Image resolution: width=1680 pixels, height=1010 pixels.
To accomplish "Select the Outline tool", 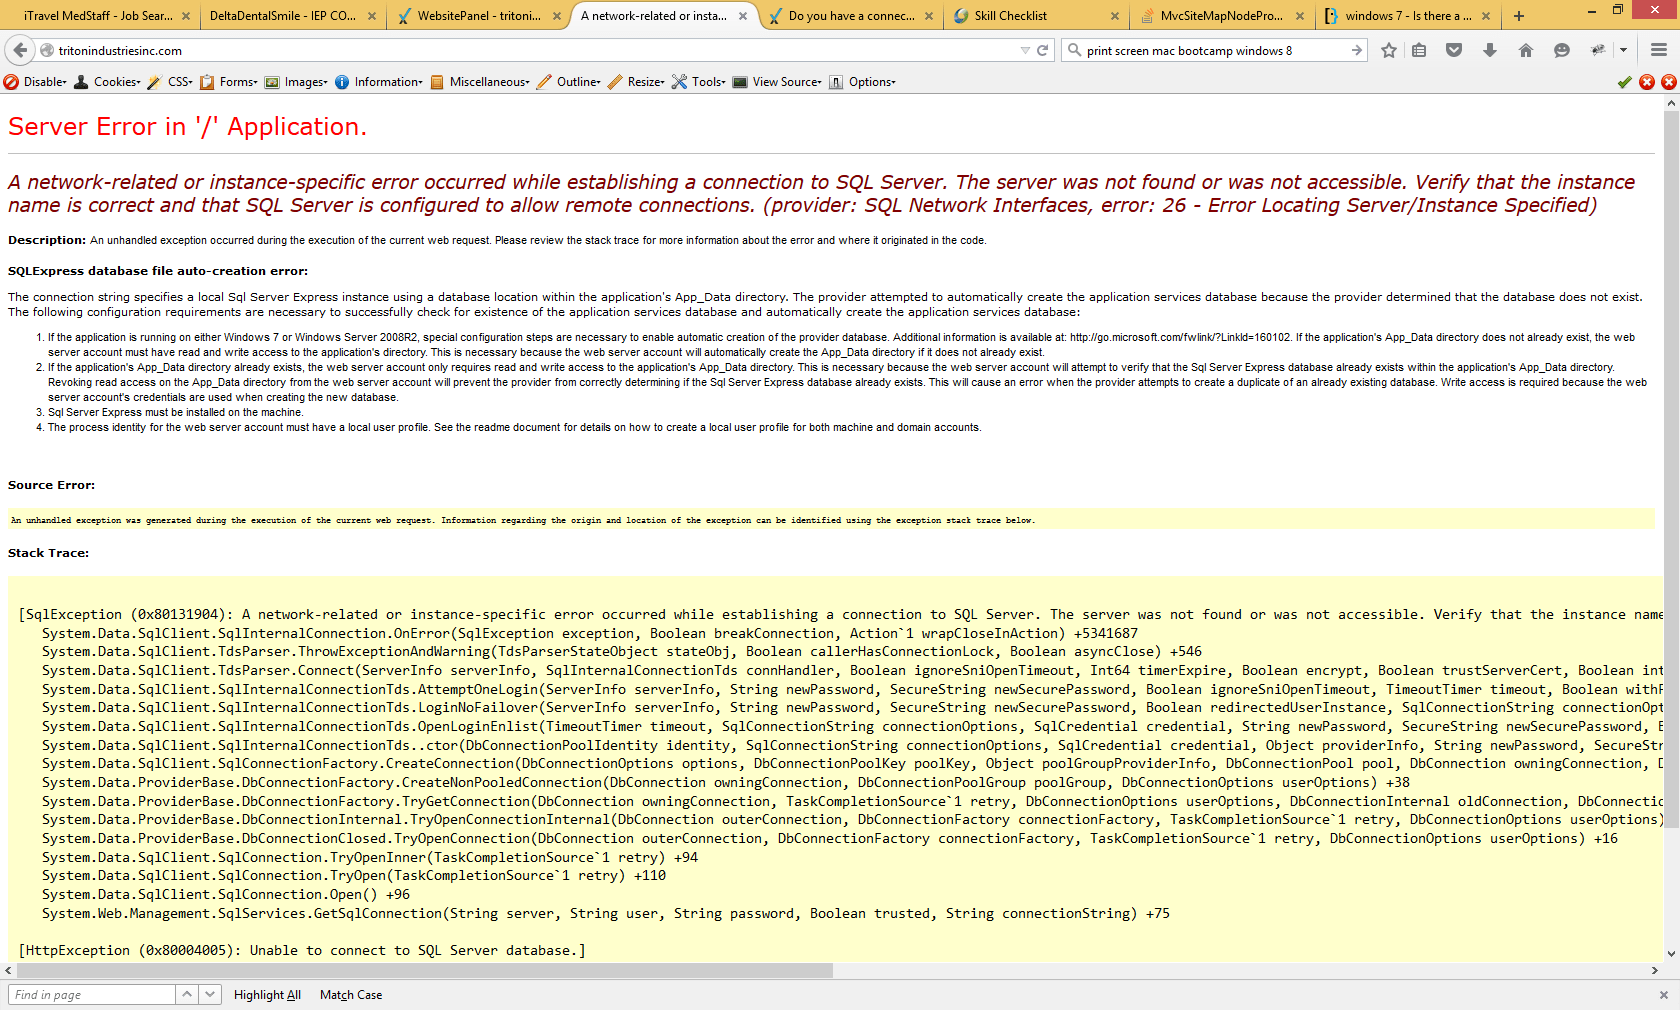I will (573, 82).
